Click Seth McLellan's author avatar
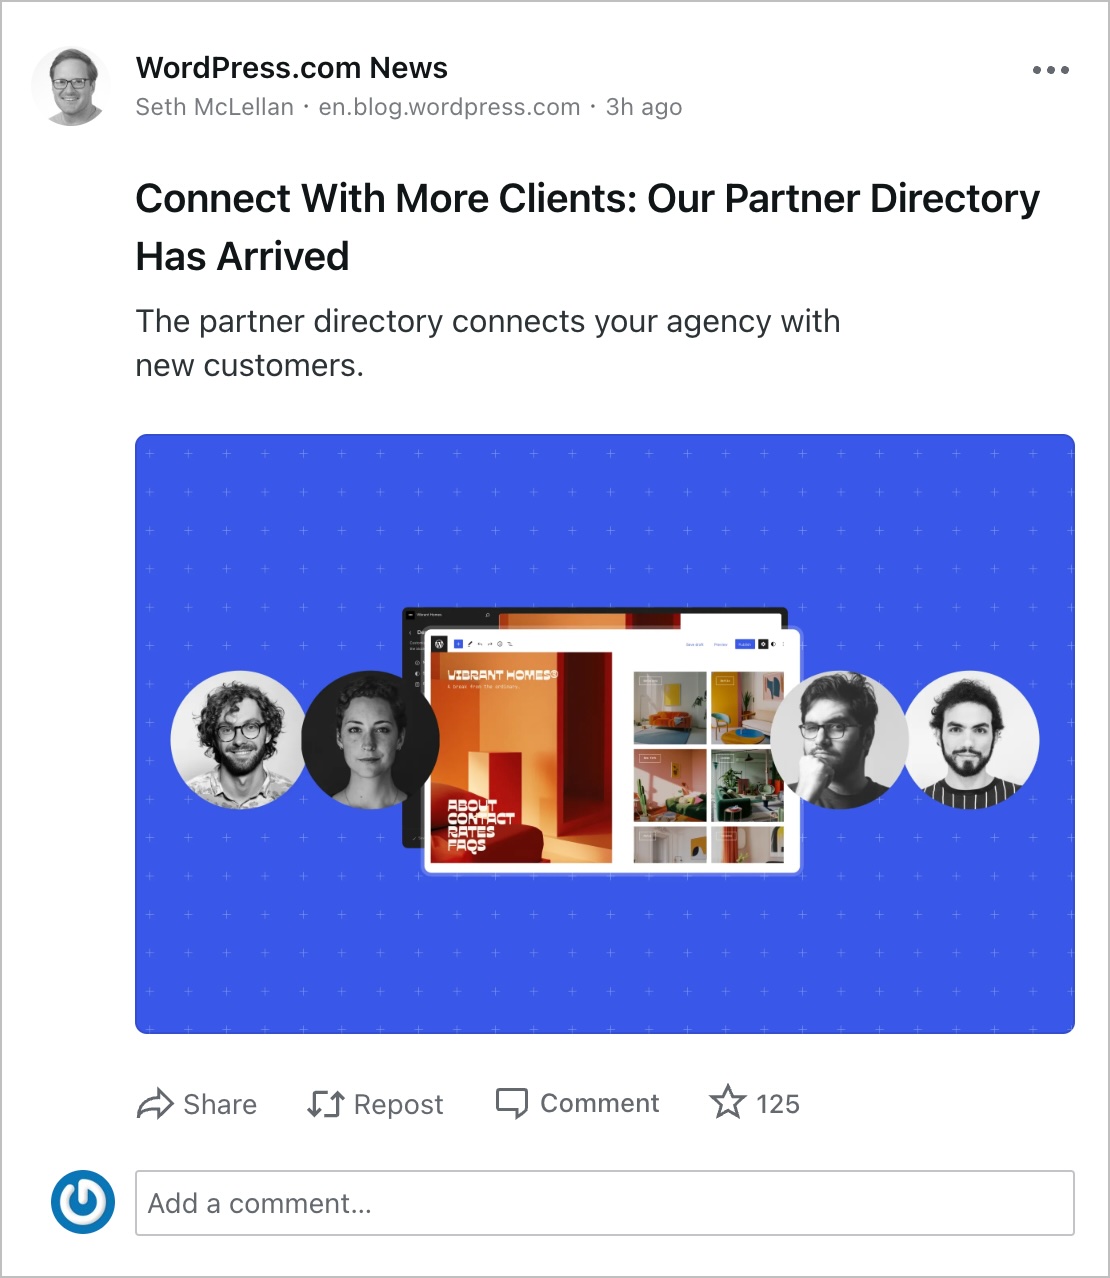 (x=70, y=86)
